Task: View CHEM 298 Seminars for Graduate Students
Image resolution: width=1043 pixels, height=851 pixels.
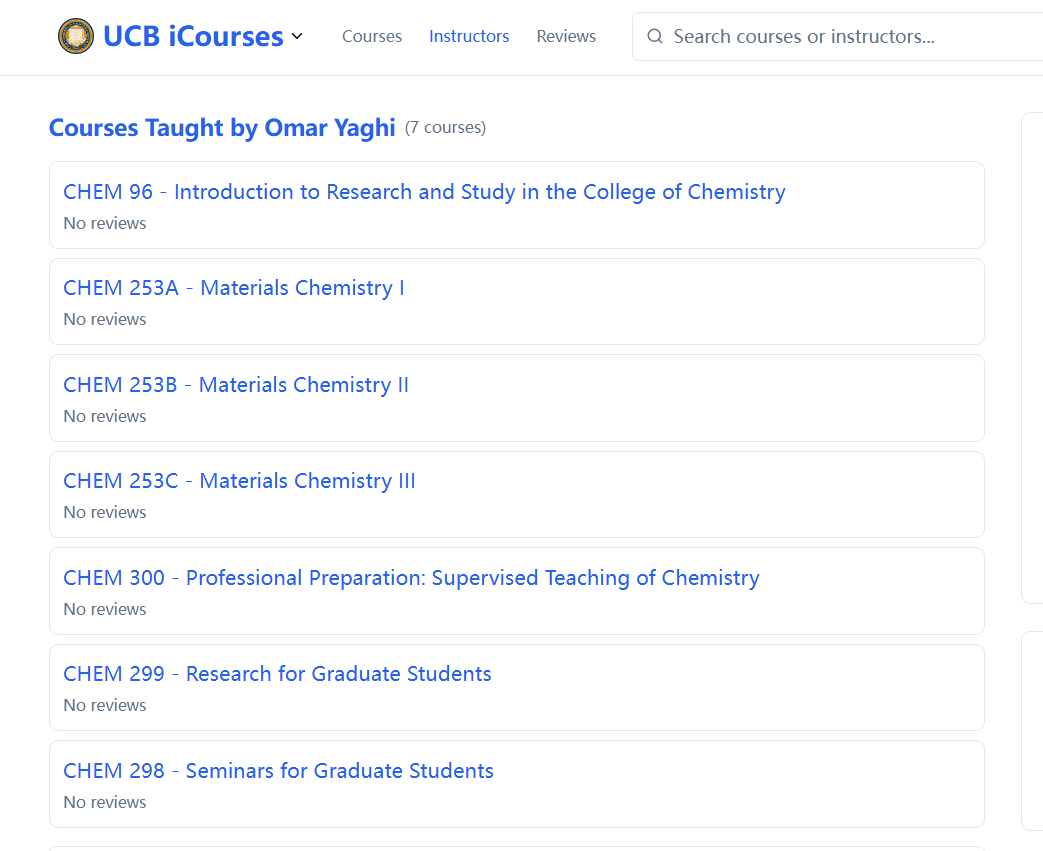Action: (x=278, y=771)
